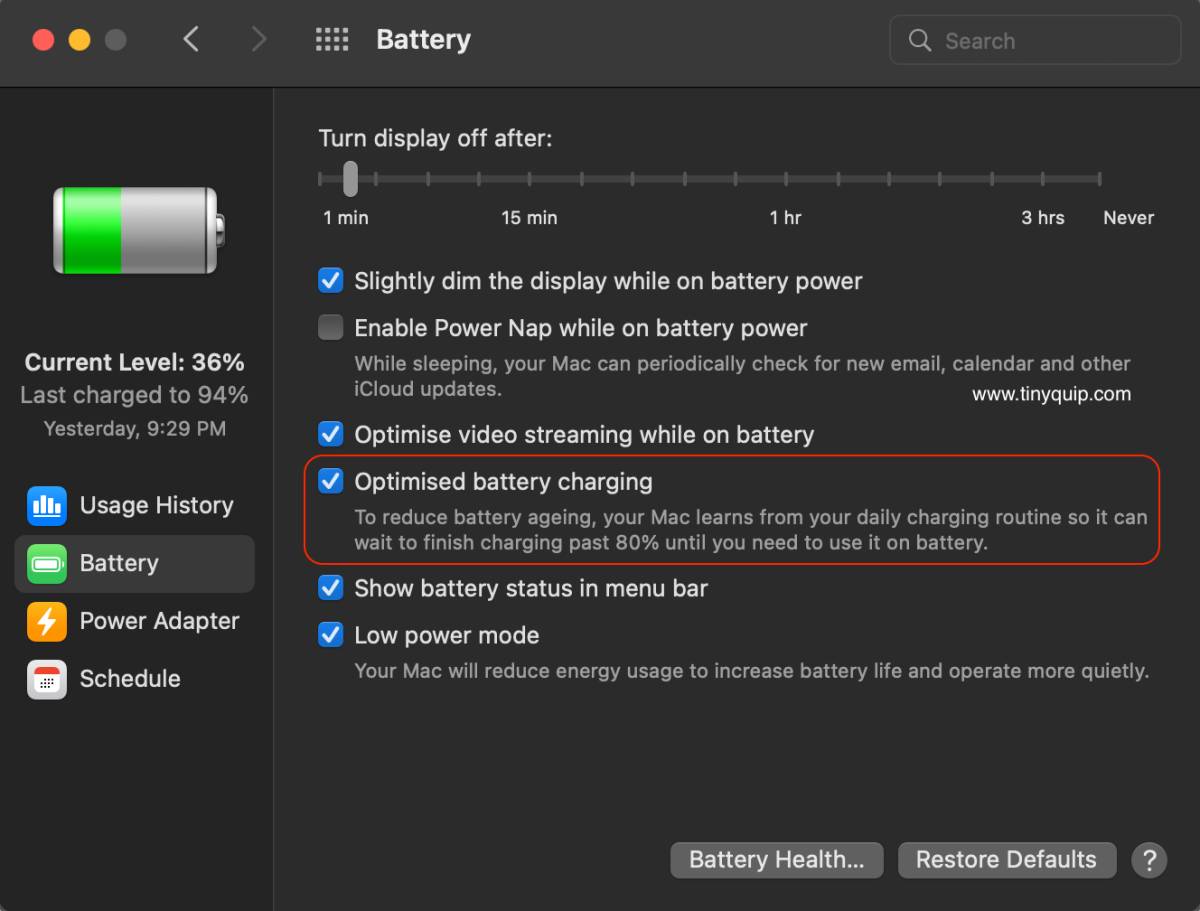Toggle Optimise video streaming while on battery
This screenshot has height=911, width=1200.
pos(330,434)
